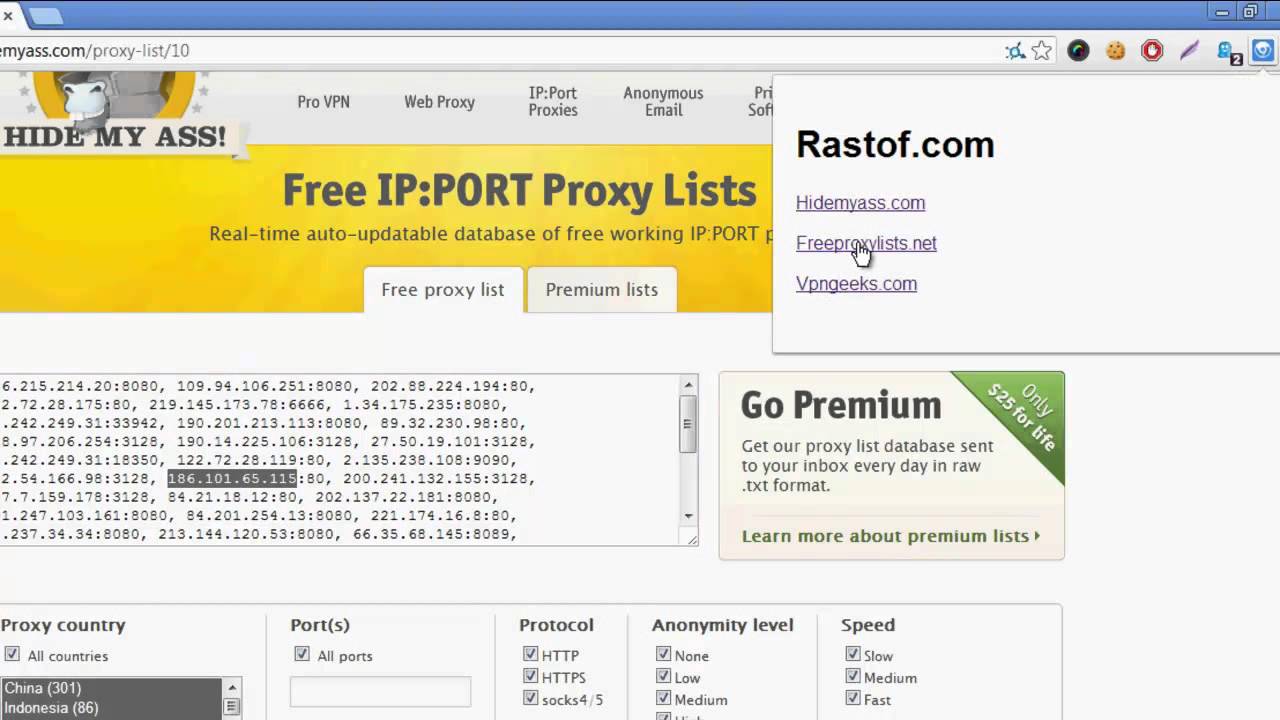Viewport: 1280px width, 720px height.
Task: Click the proxy textarea resize grip
Action: [690, 538]
